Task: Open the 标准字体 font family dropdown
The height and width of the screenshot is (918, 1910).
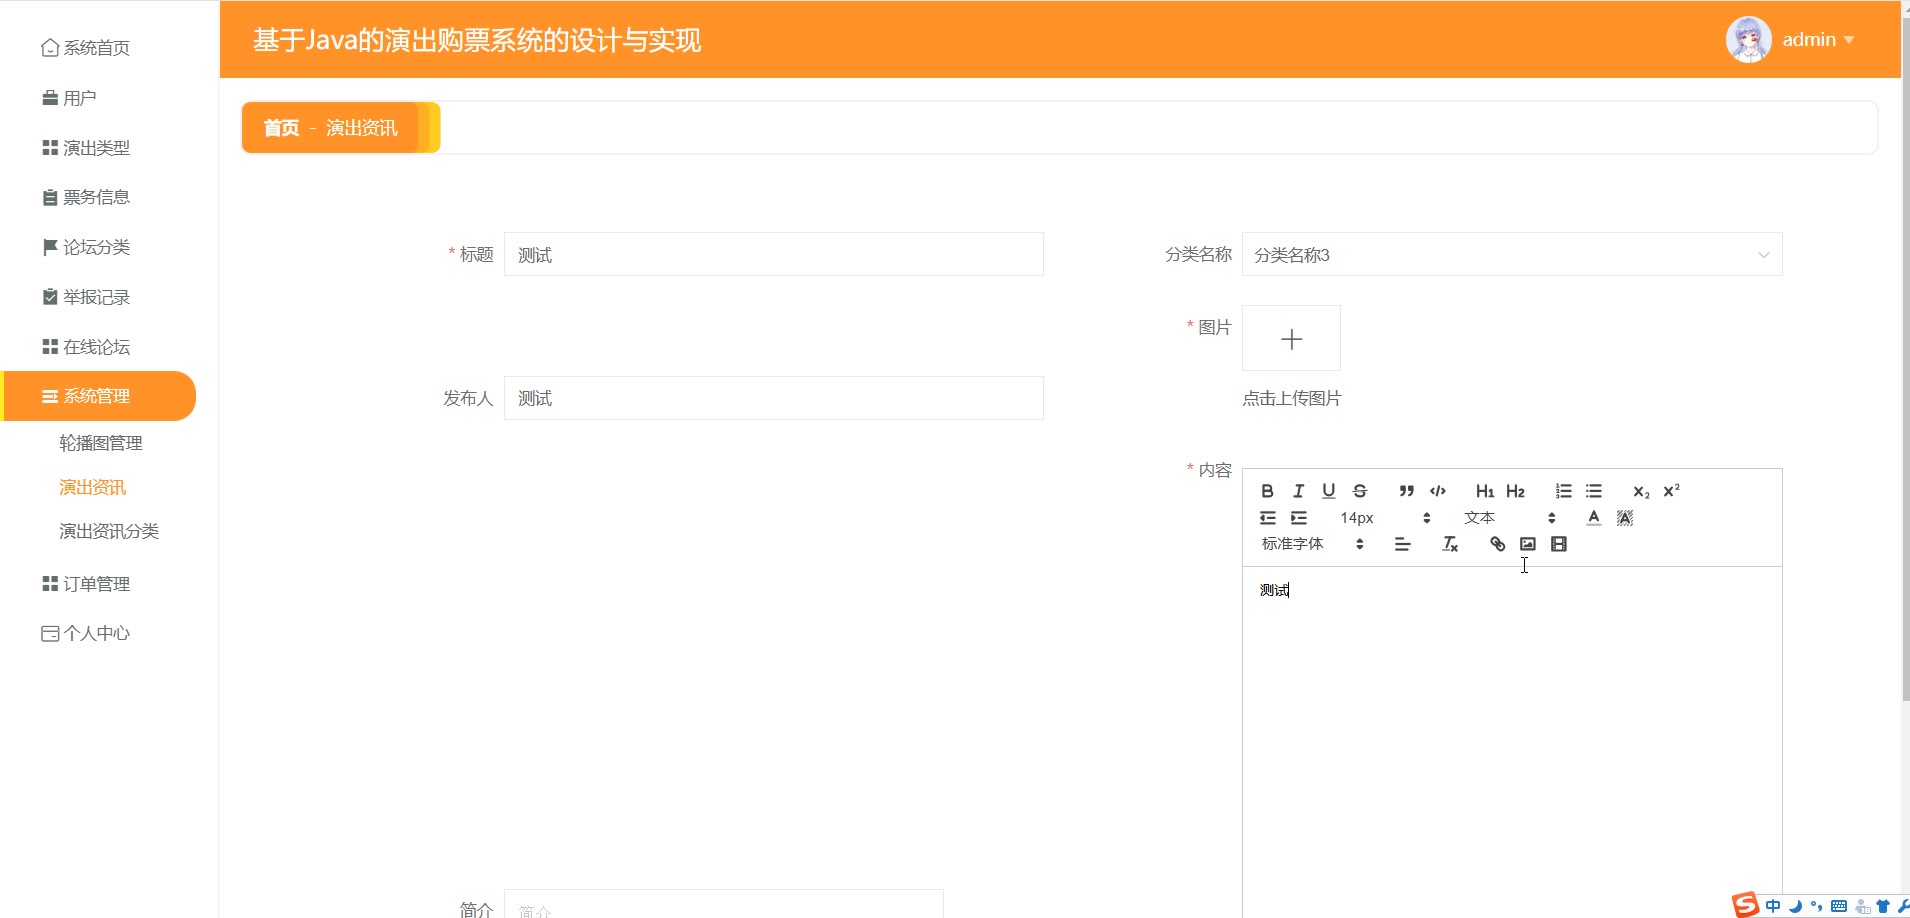Action: click(x=1312, y=544)
